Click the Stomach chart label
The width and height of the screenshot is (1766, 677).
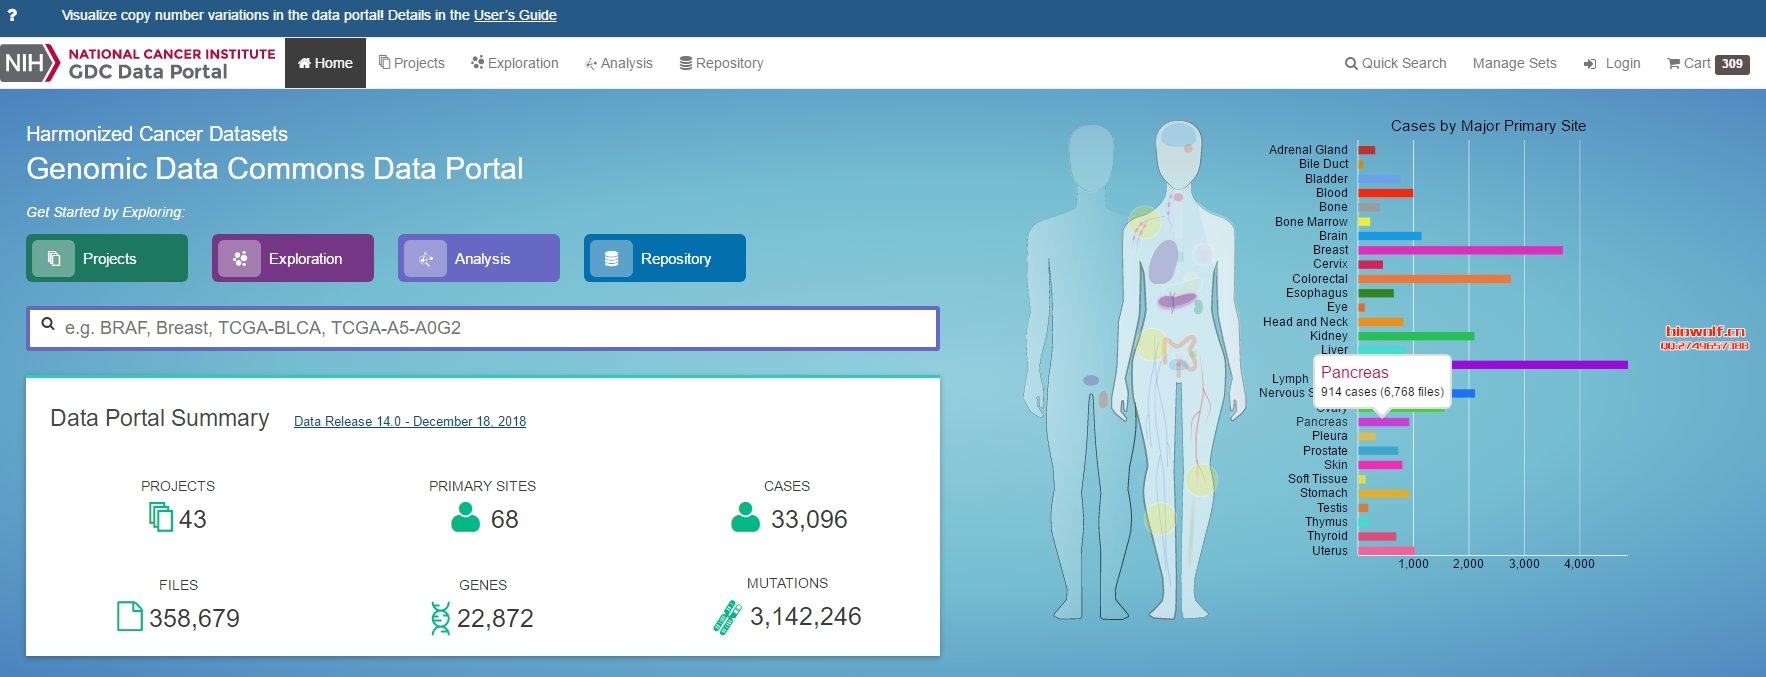1324,493
